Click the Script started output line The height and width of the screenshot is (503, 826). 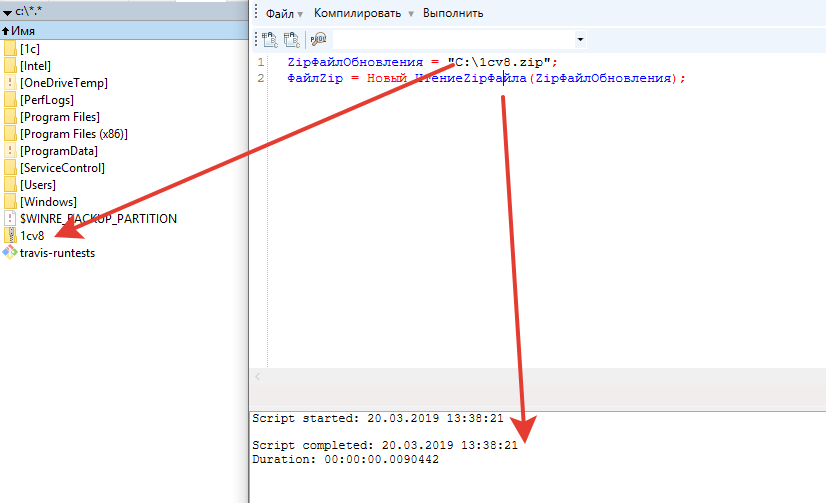pos(378,419)
